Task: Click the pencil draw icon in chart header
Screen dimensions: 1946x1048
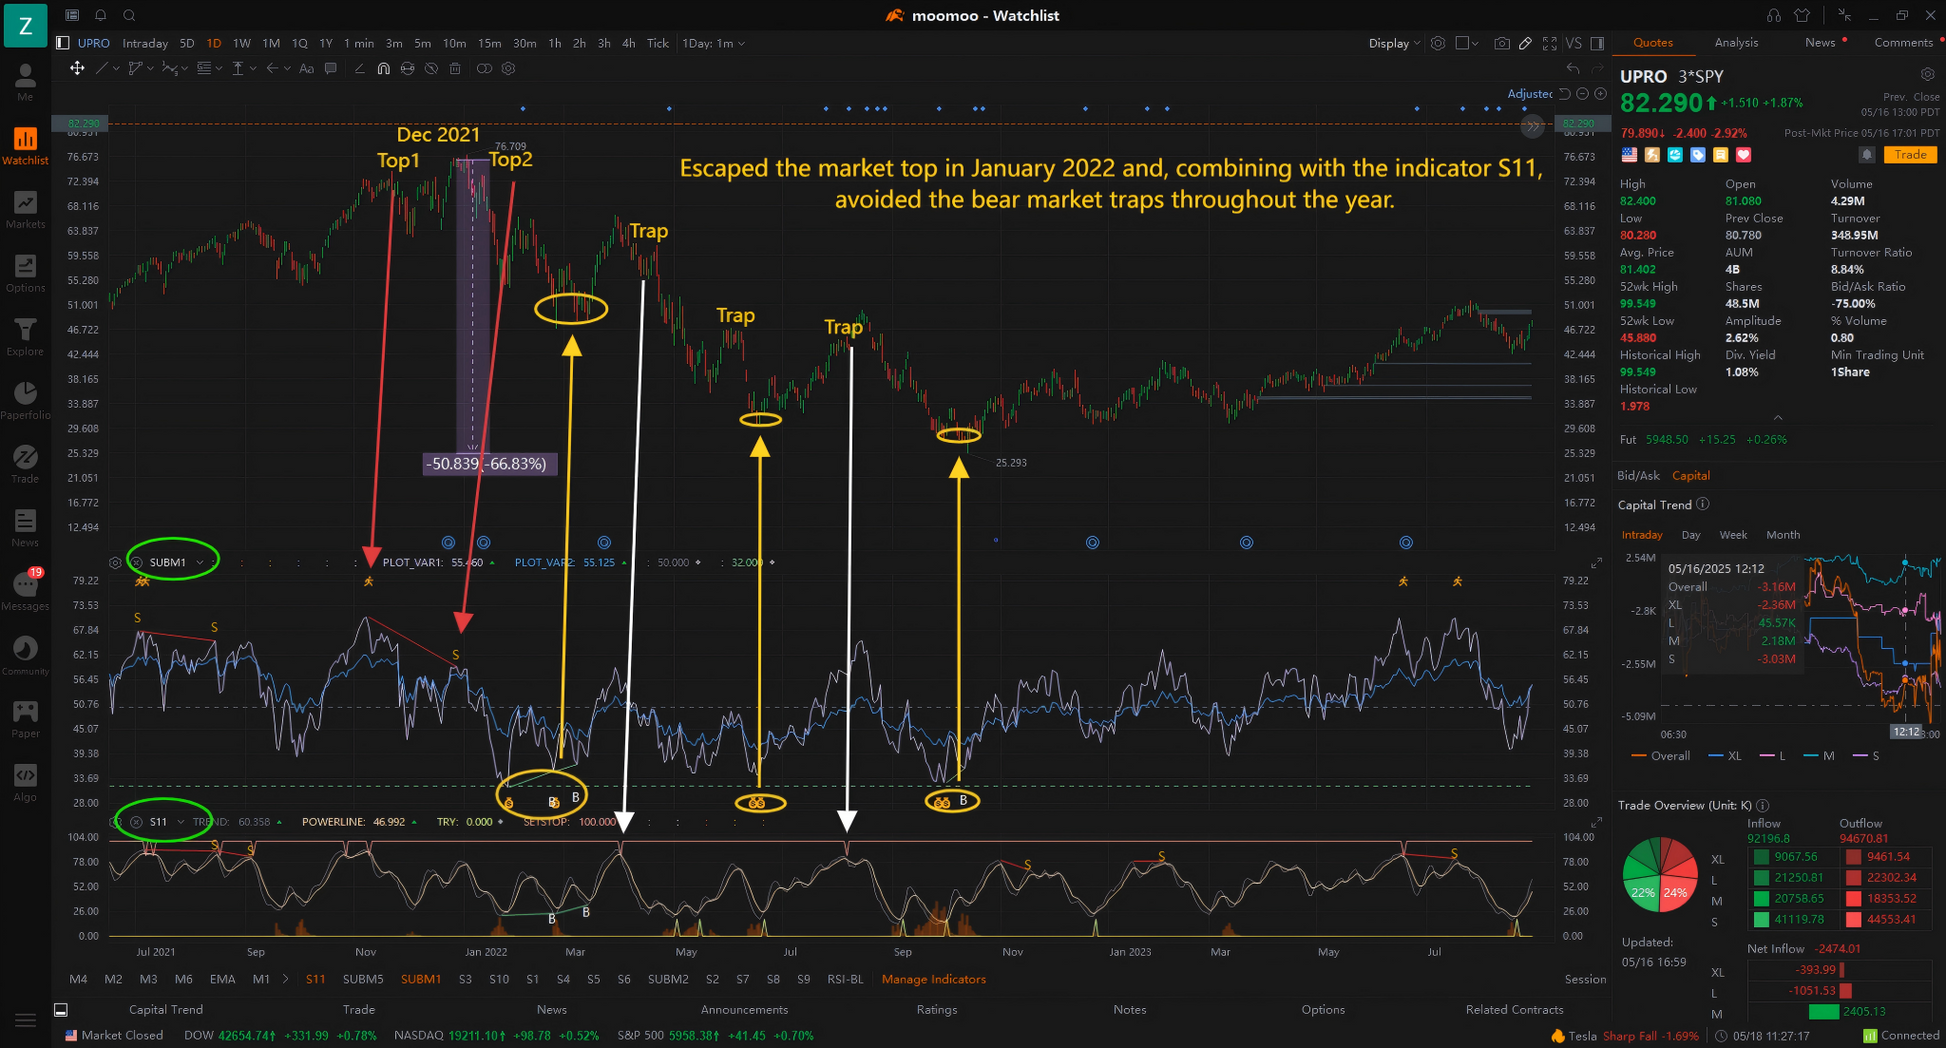Action: [x=1525, y=44]
